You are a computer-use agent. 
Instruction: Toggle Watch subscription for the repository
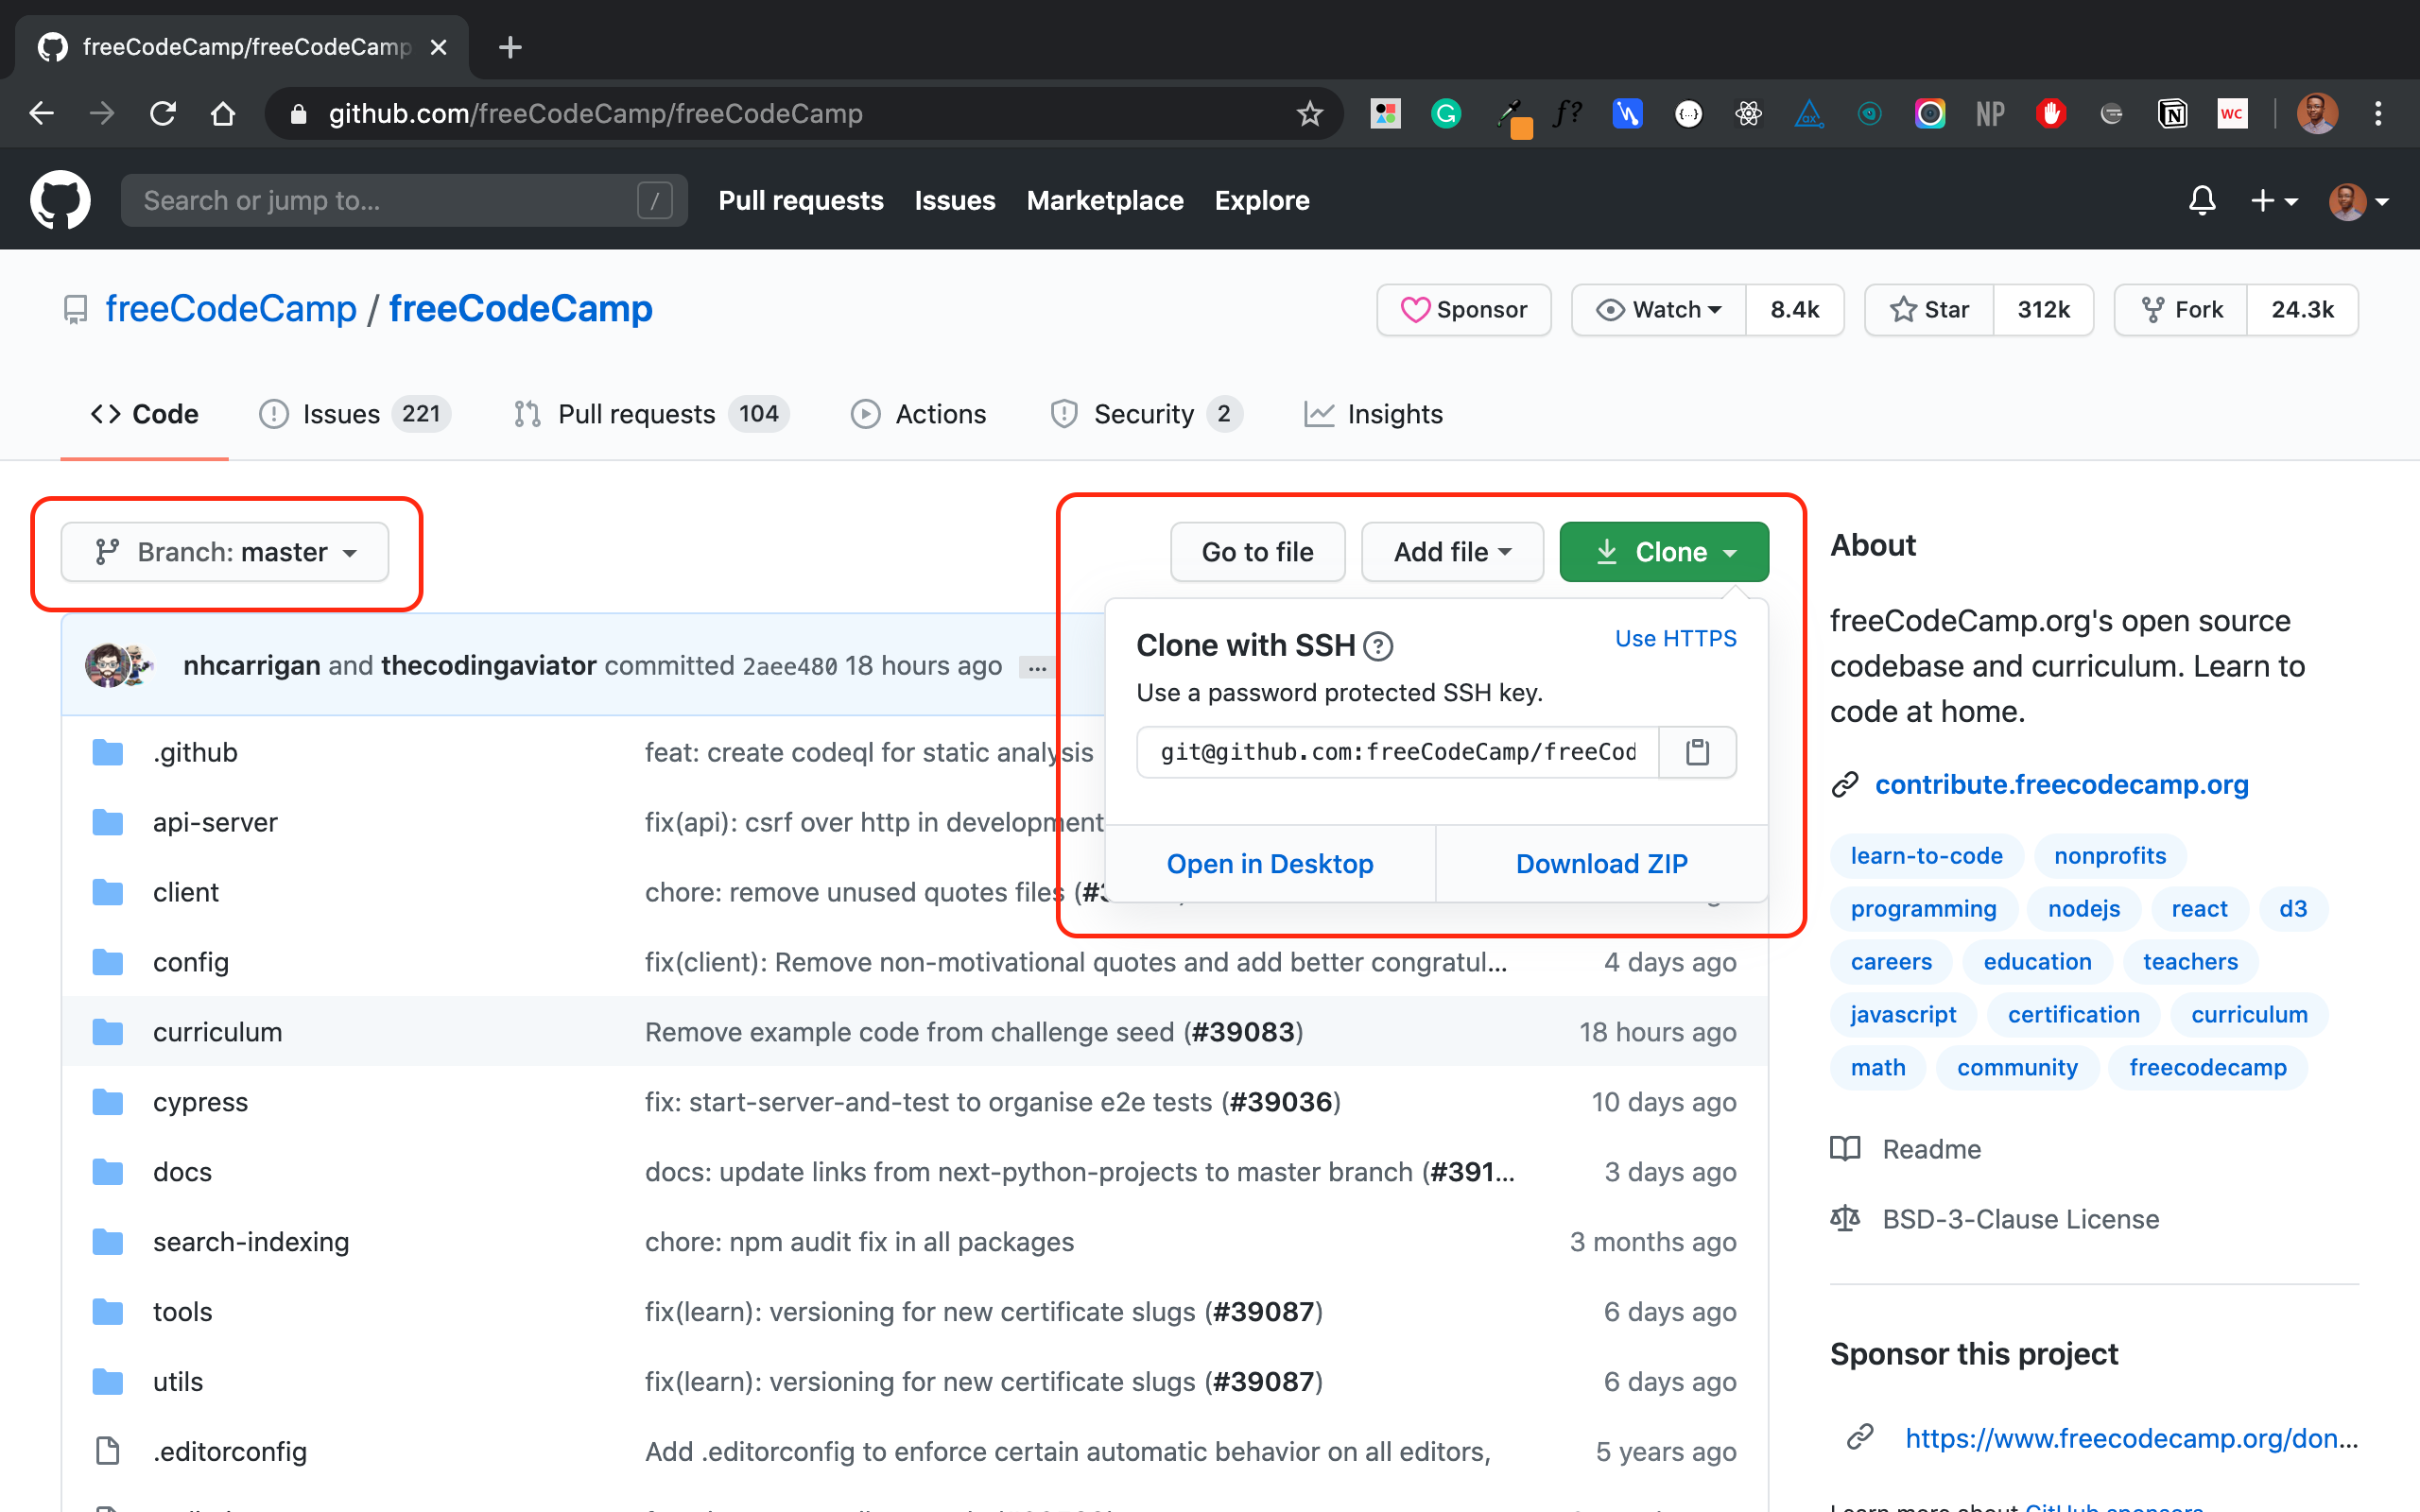click(1657, 310)
